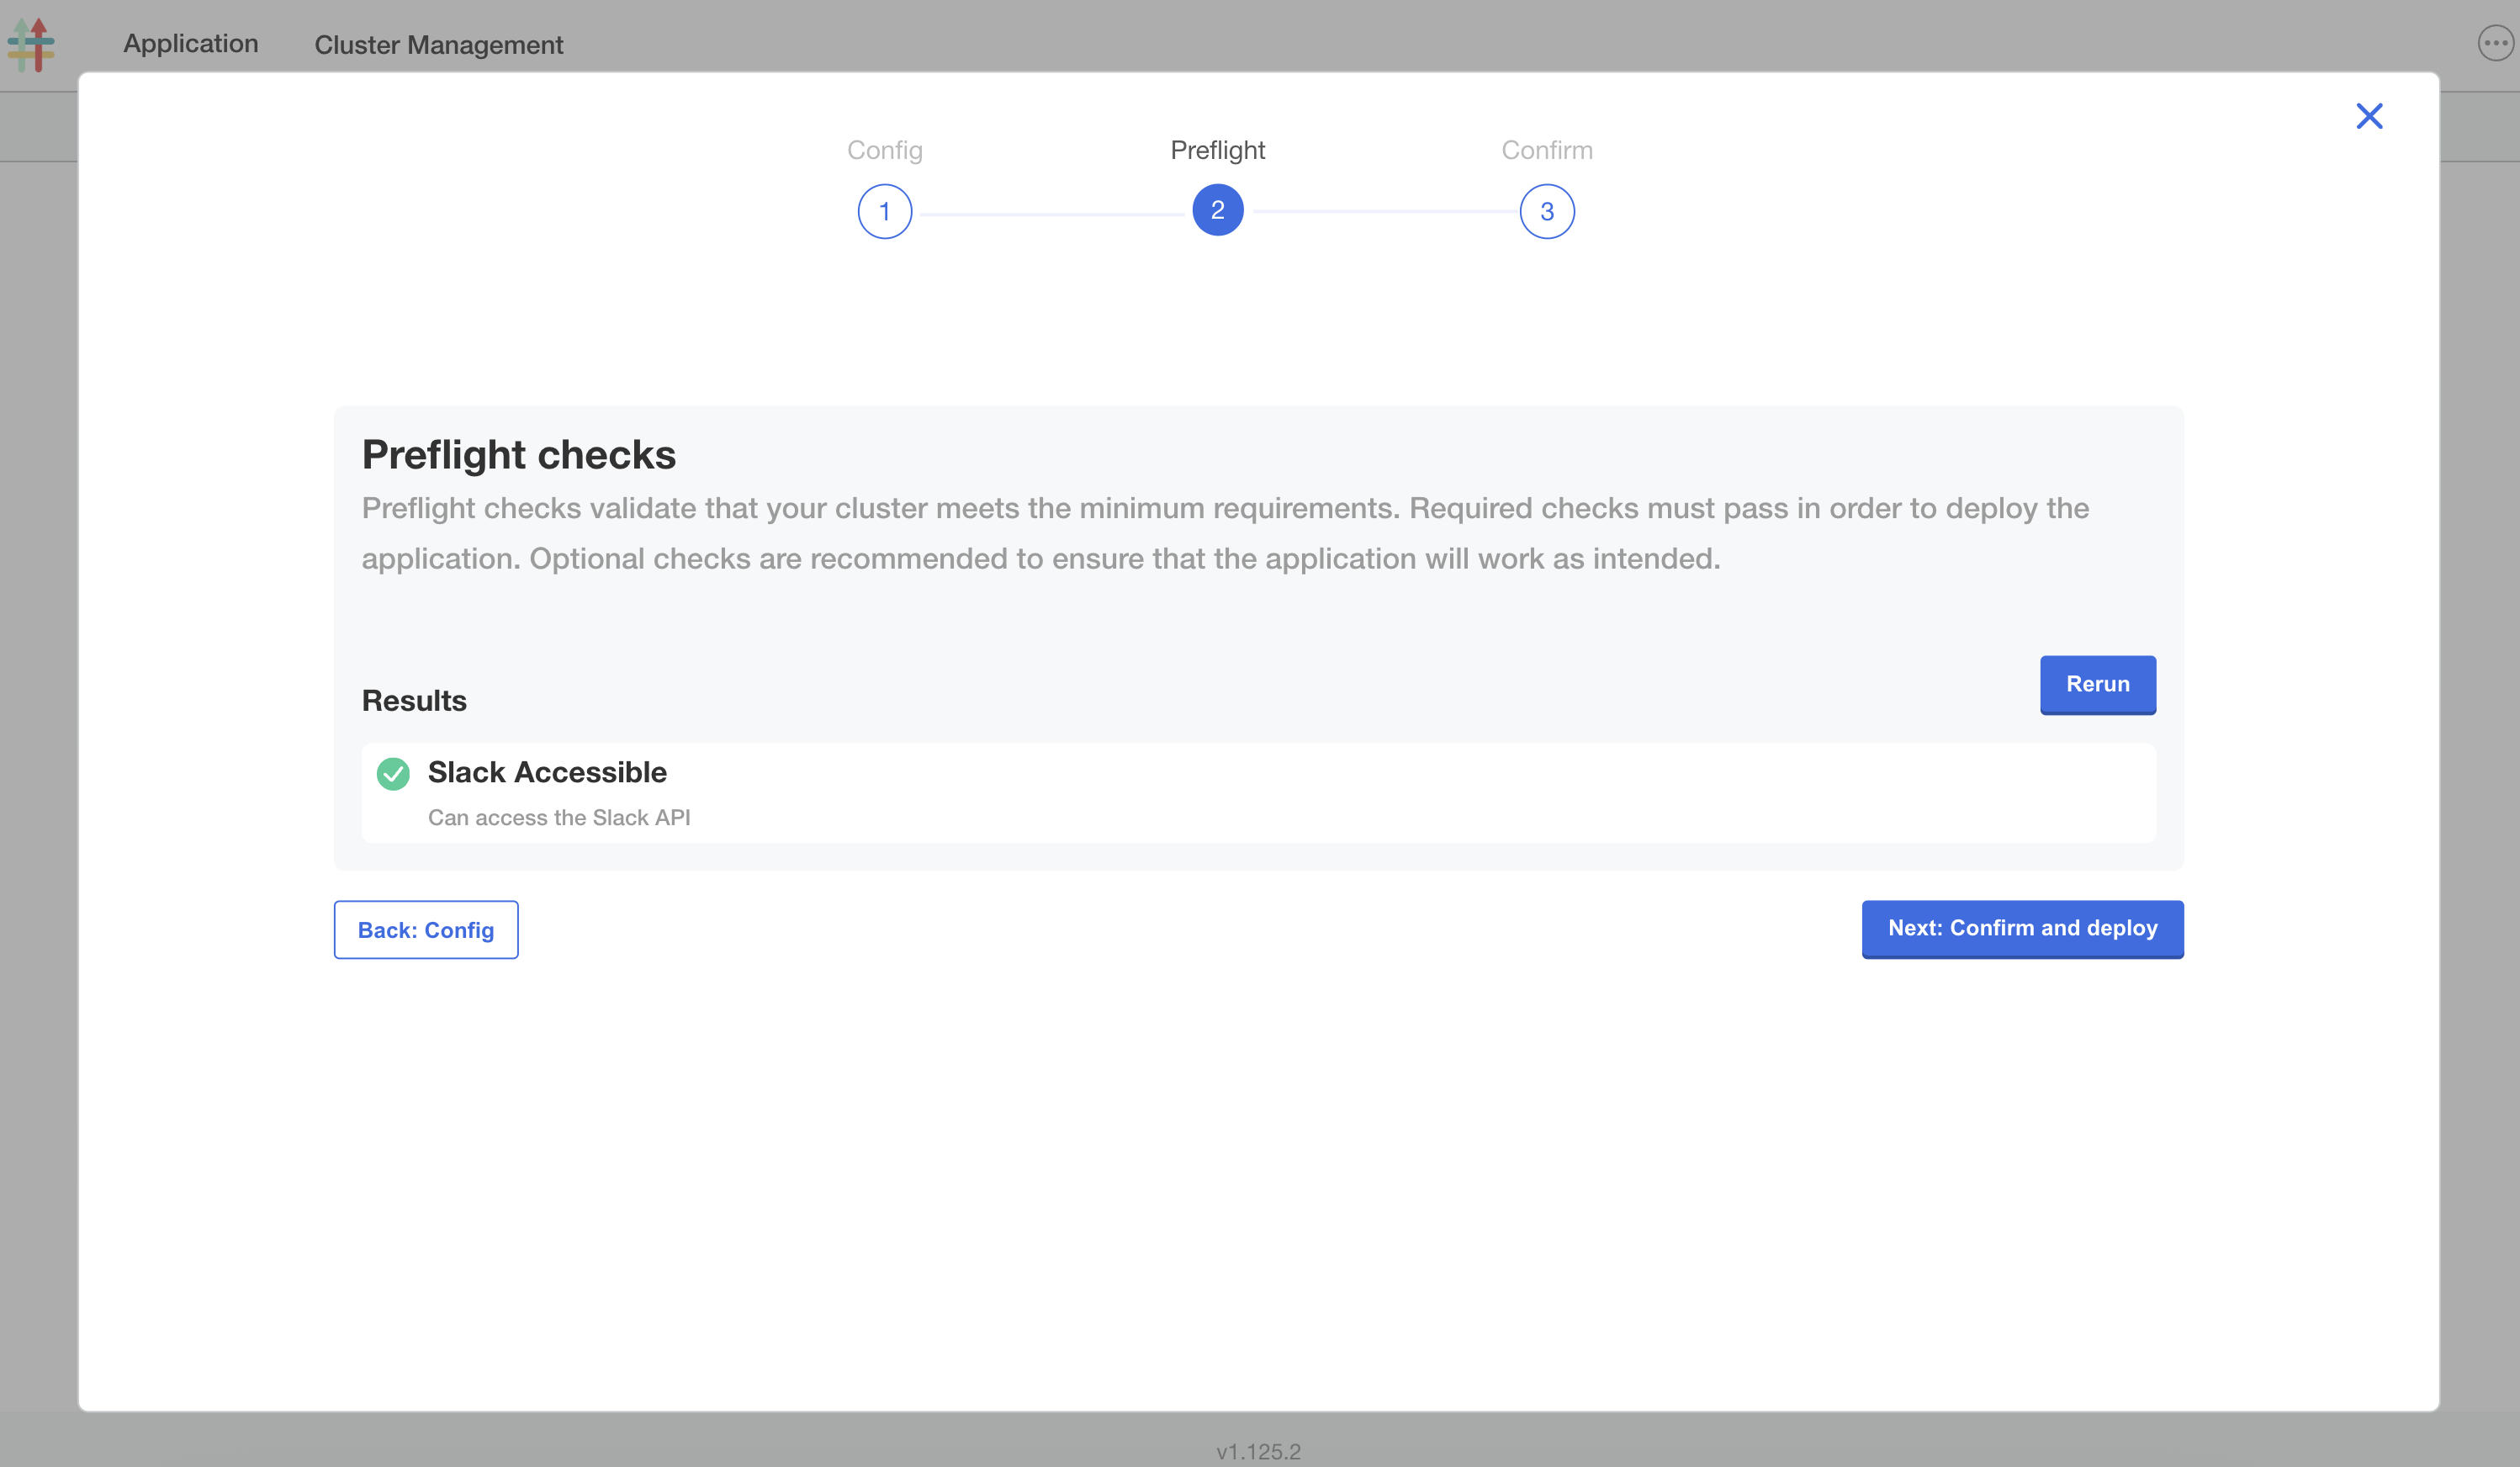Select the Config step label
Image resolution: width=2520 pixels, height=1467 pixels.
(884, 150)
